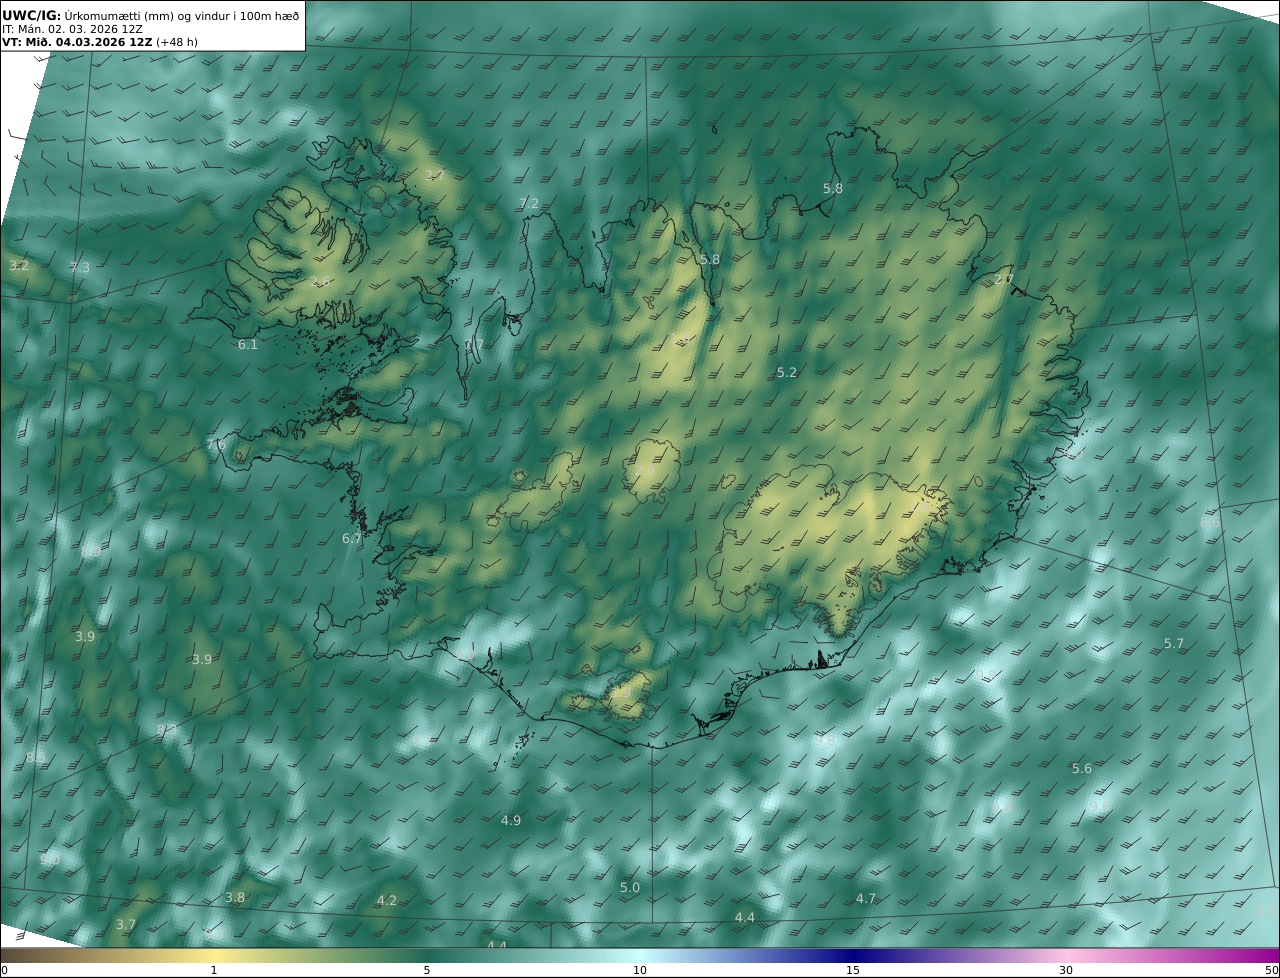Select the 3.8 value label on the map
This screenshot has height=978, width=1280.
click(235, 897)
